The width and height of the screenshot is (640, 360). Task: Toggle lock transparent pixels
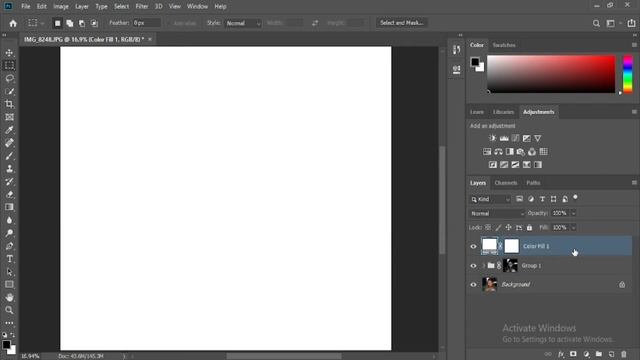coord(488,227)
